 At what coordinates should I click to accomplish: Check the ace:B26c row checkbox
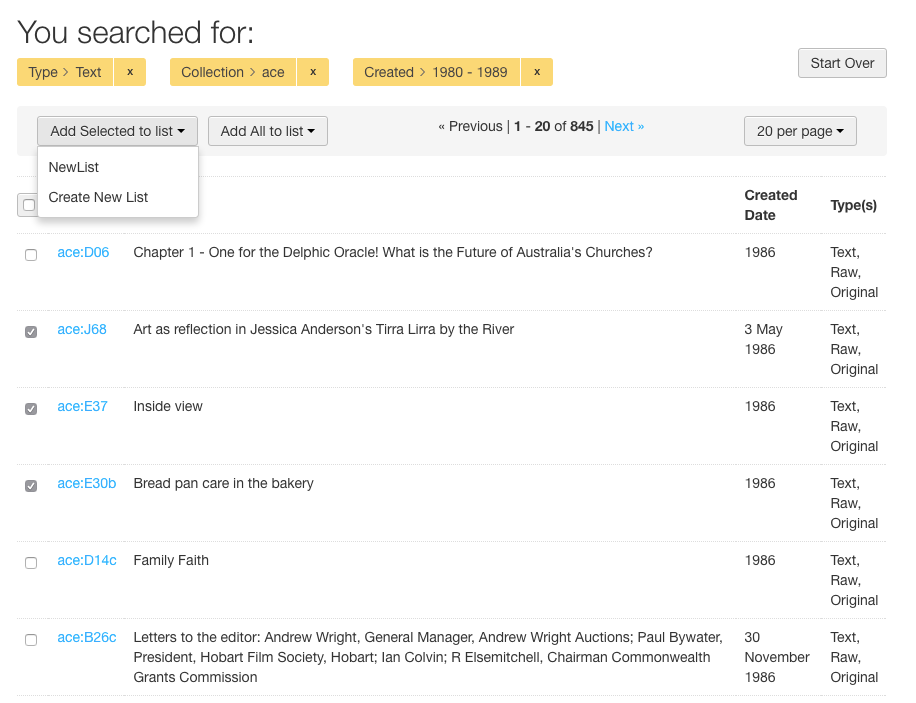click(31, 640)
